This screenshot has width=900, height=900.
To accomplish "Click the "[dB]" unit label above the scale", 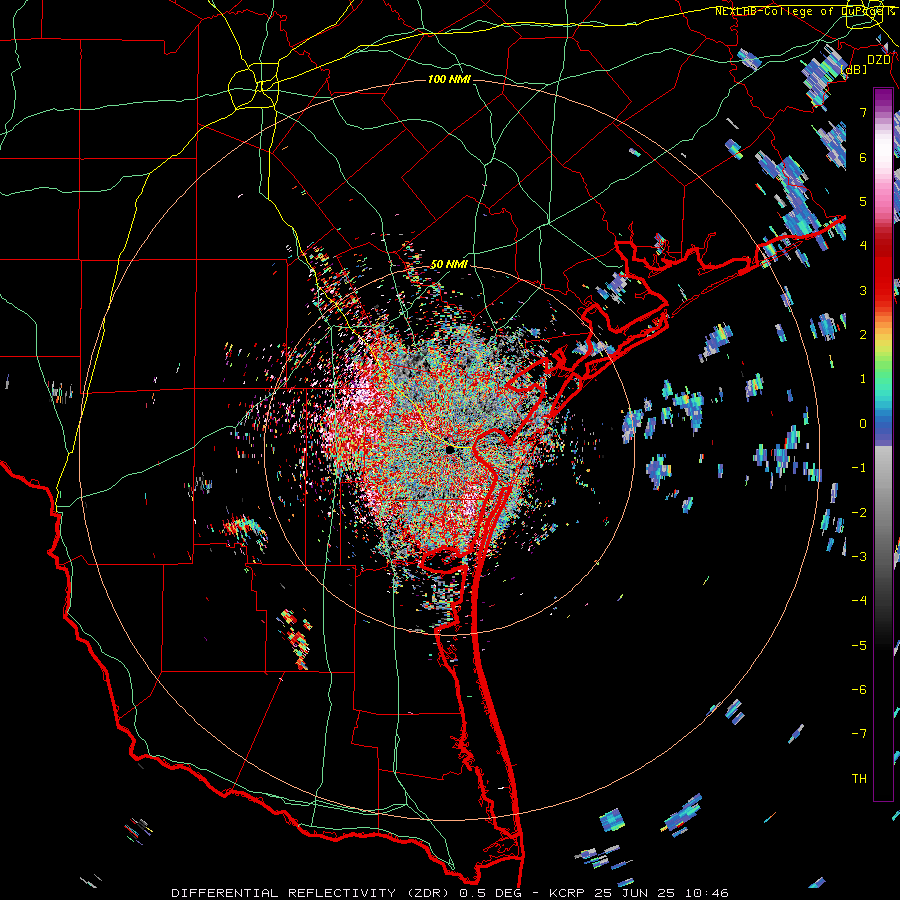I will click(854, 69).
